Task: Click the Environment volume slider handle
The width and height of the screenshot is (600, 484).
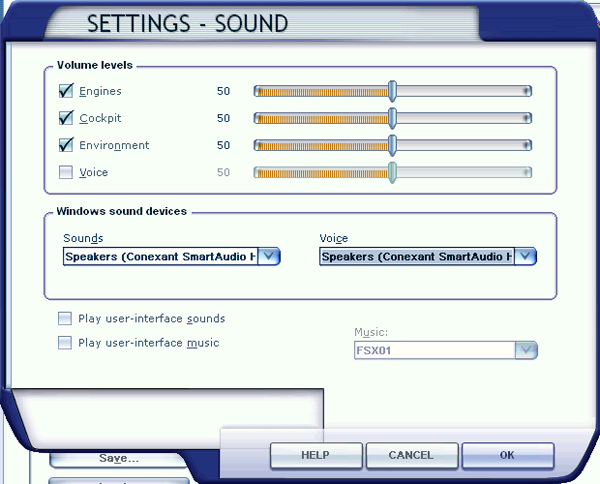Action: (x=392, y=145)
